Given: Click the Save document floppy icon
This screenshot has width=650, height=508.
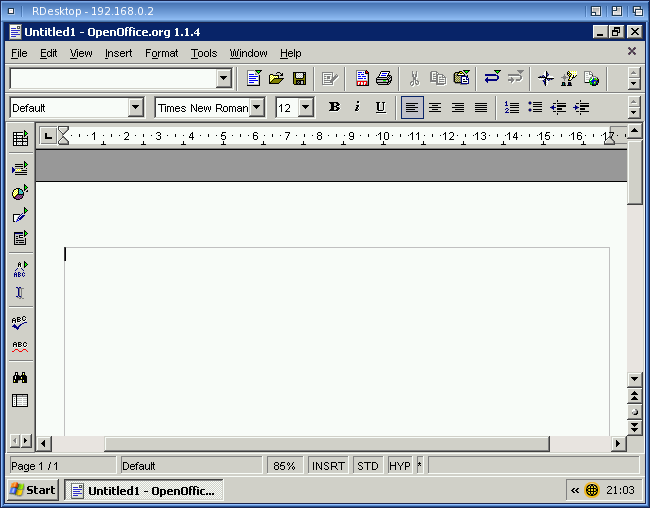Looking at the screenshot, I should pyautogui.click(x=299, y=78).
